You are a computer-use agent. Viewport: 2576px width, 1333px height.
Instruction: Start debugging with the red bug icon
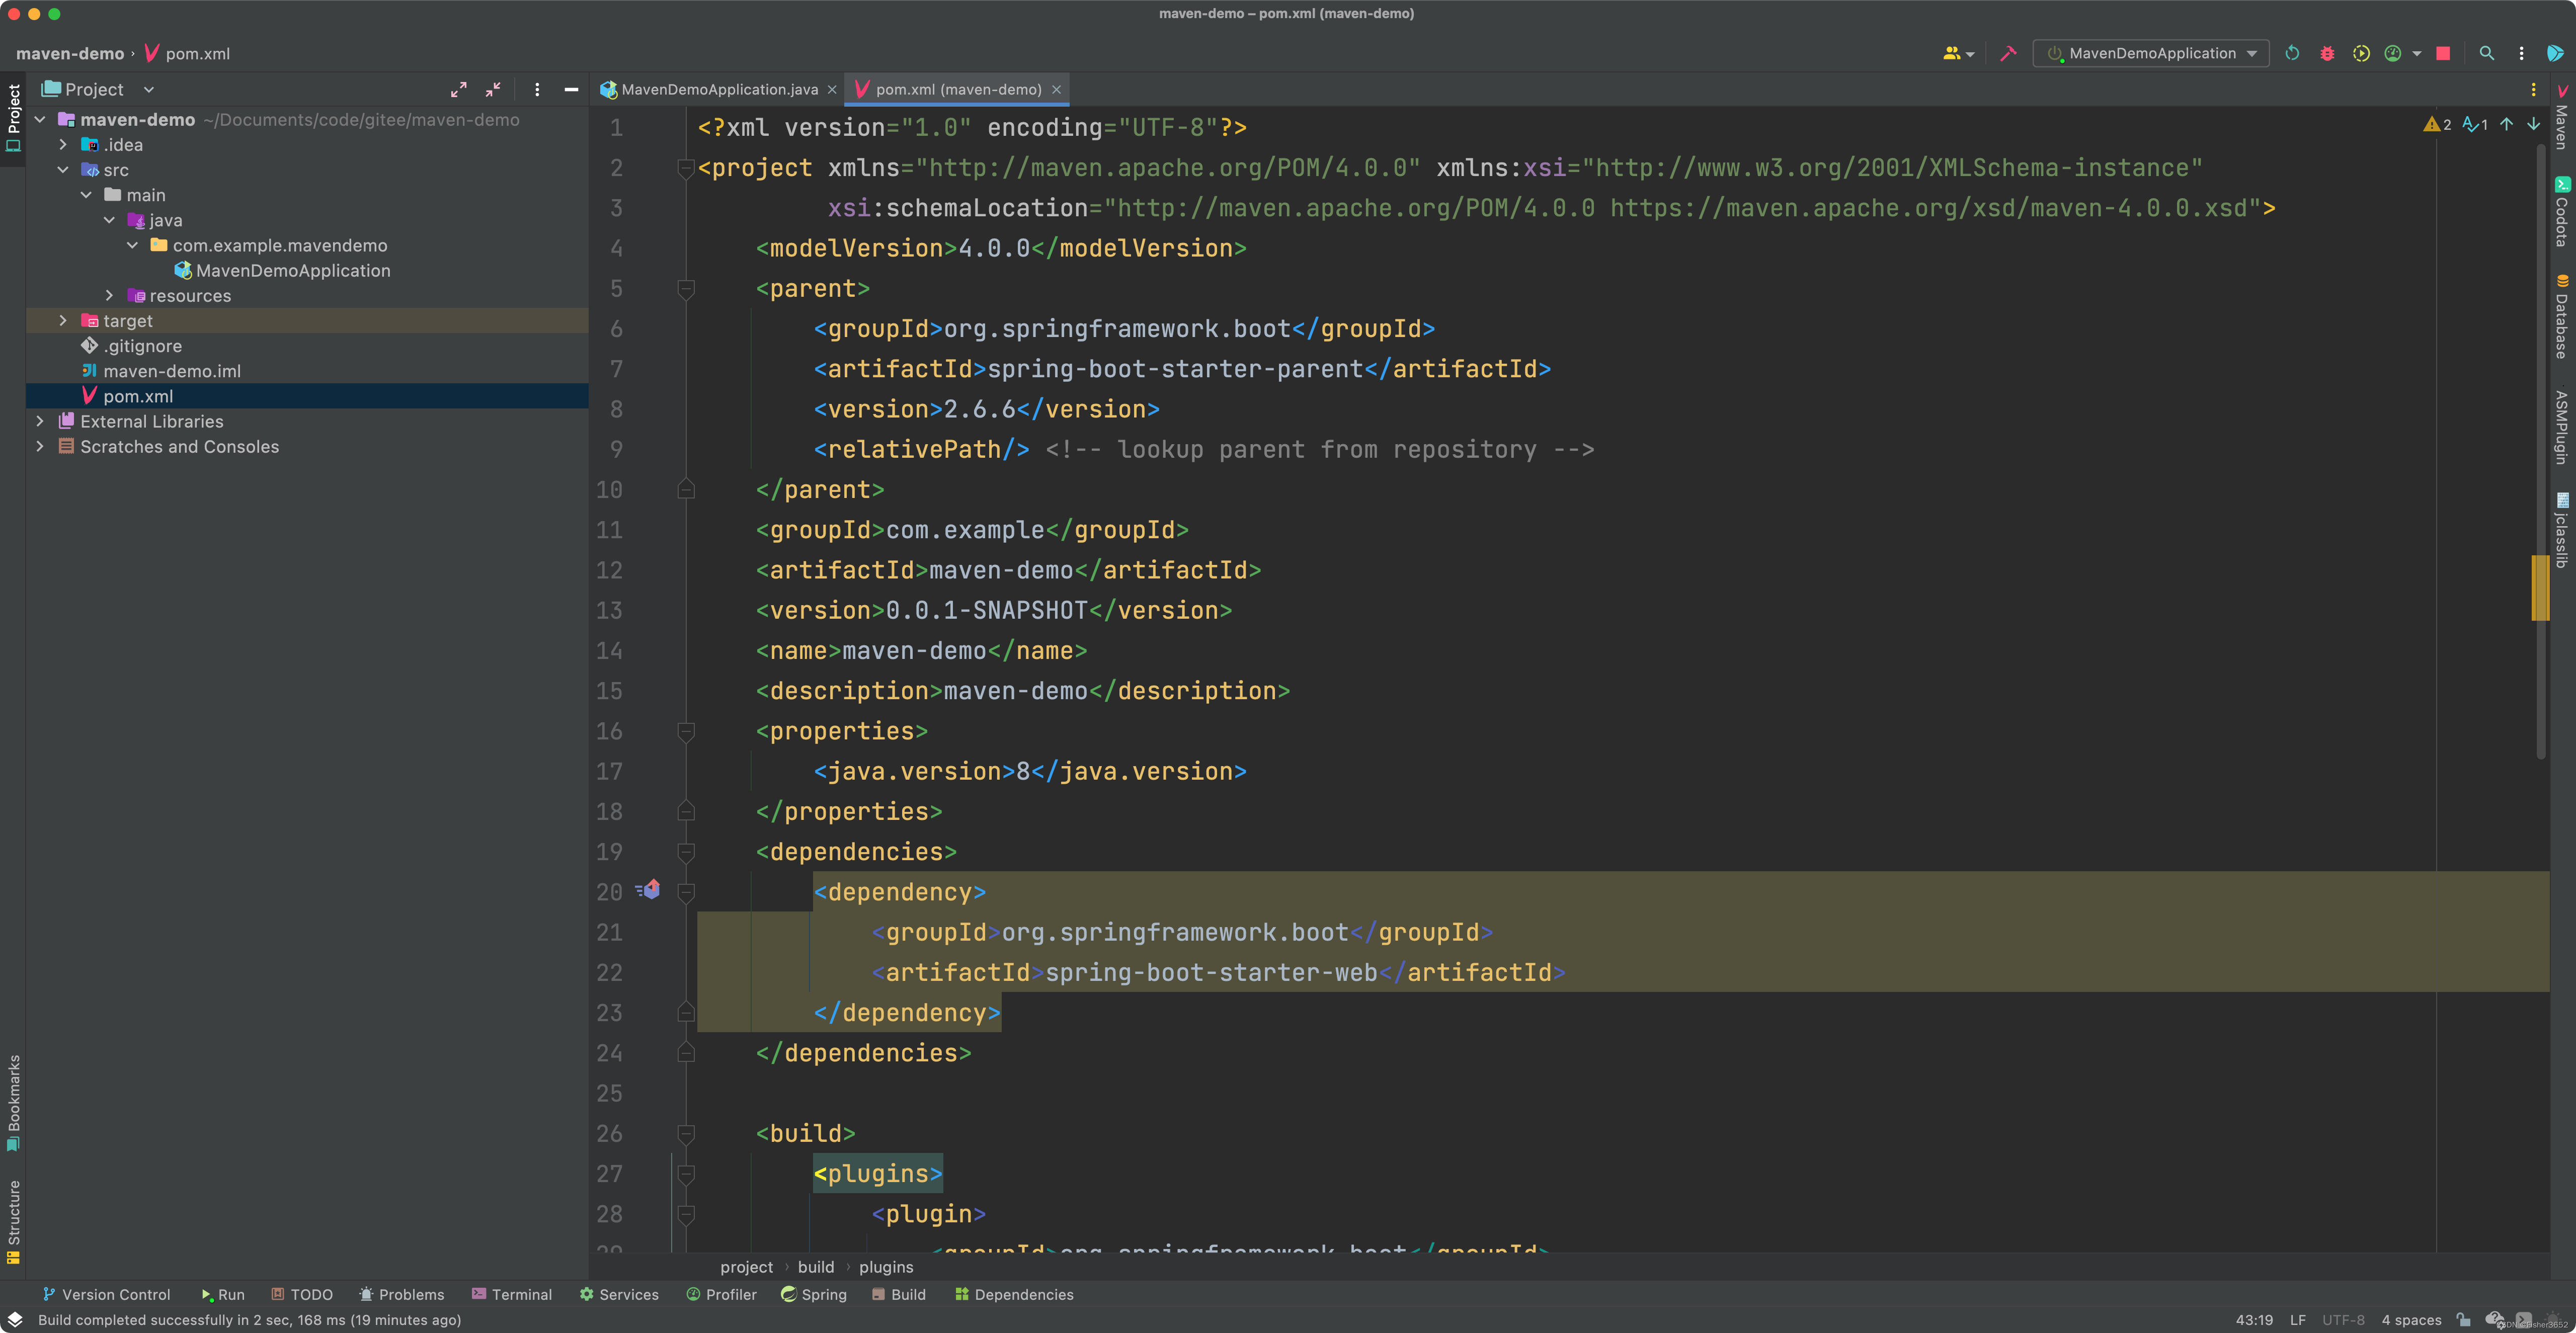2327,53
